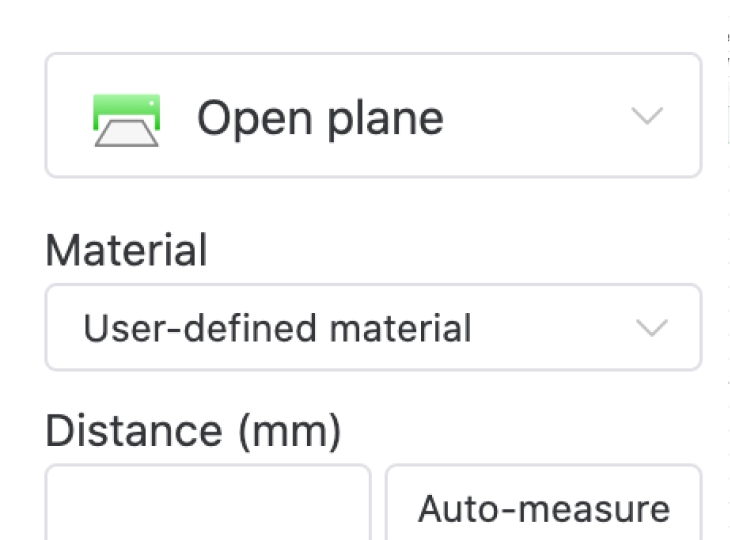Click the chevron in the Material selector
The image size is (730, 540).
(652, 328)
